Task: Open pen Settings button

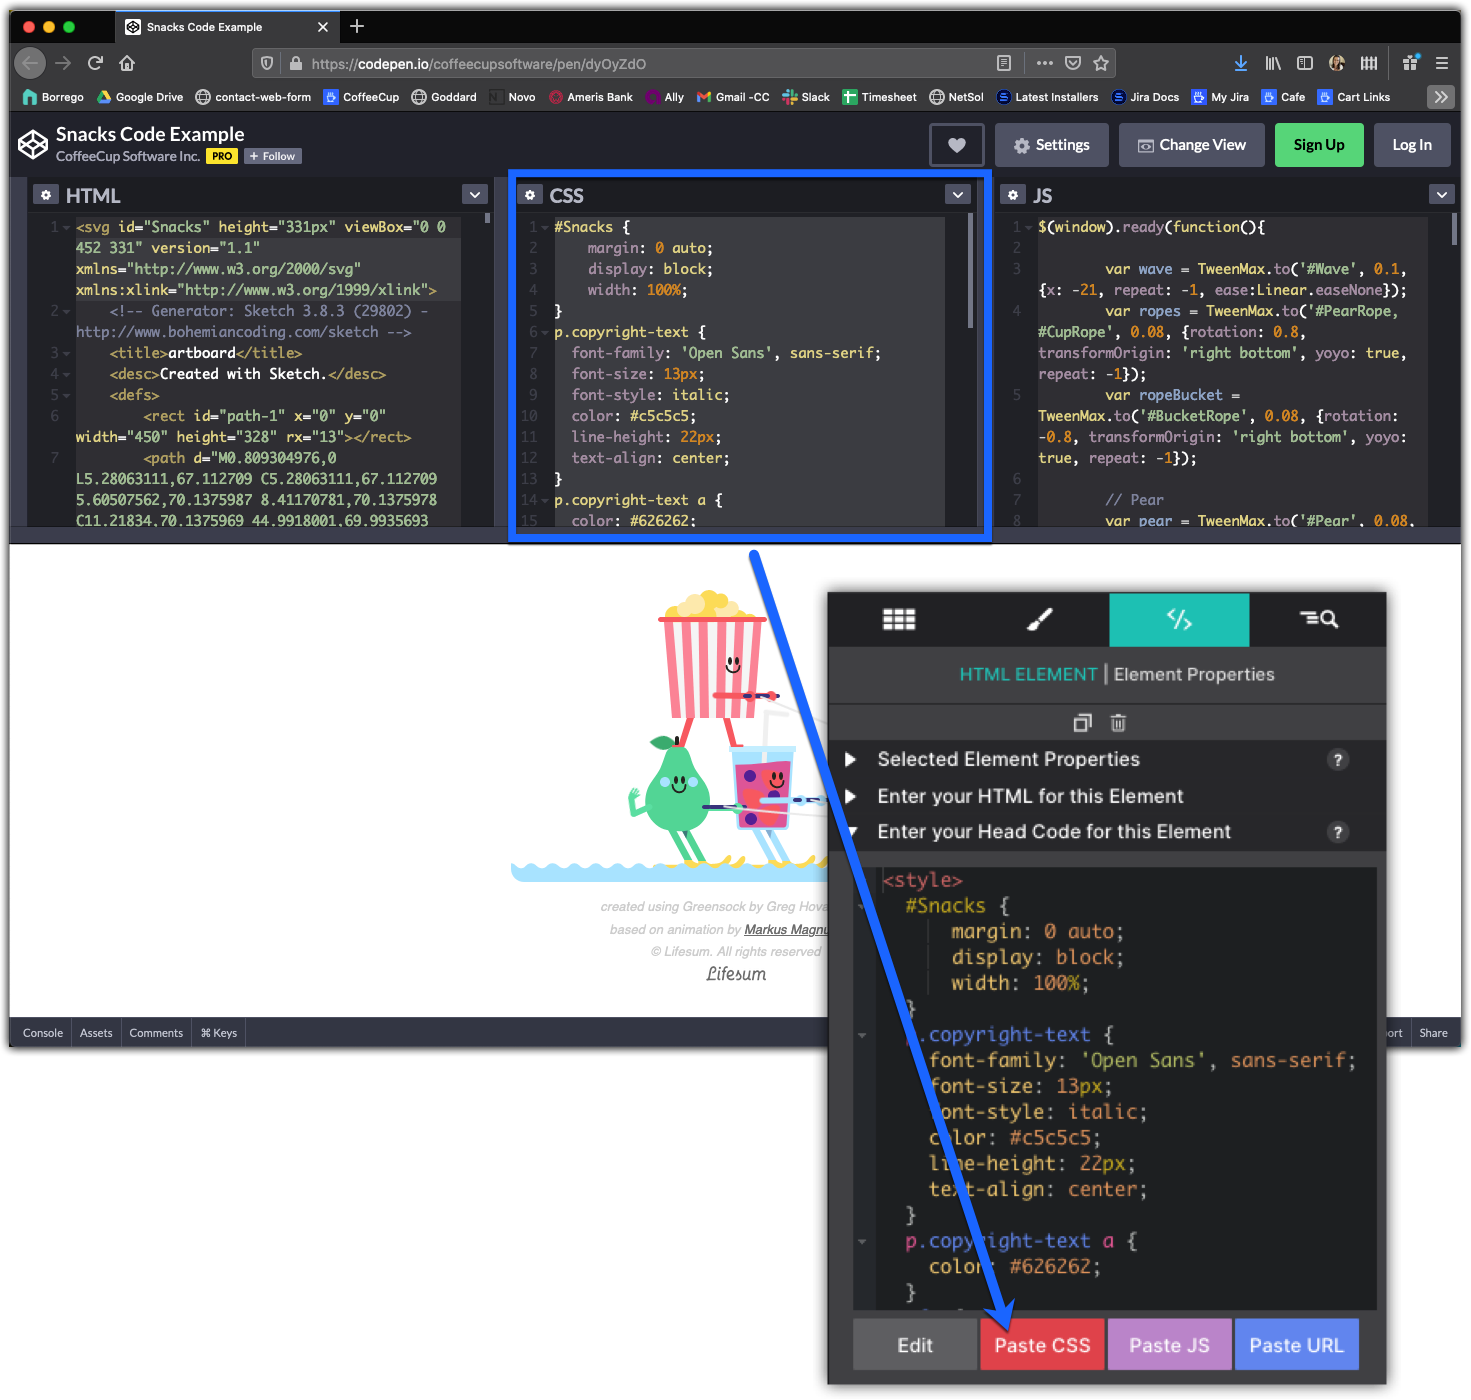Action: point(1052,145)
